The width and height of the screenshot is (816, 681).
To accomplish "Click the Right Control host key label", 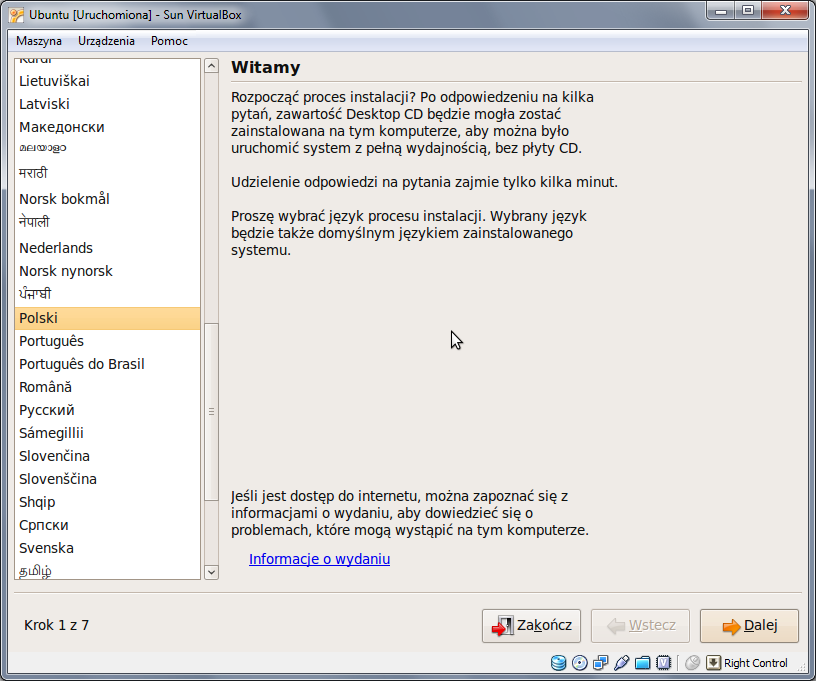I will (x=756, y=663).
